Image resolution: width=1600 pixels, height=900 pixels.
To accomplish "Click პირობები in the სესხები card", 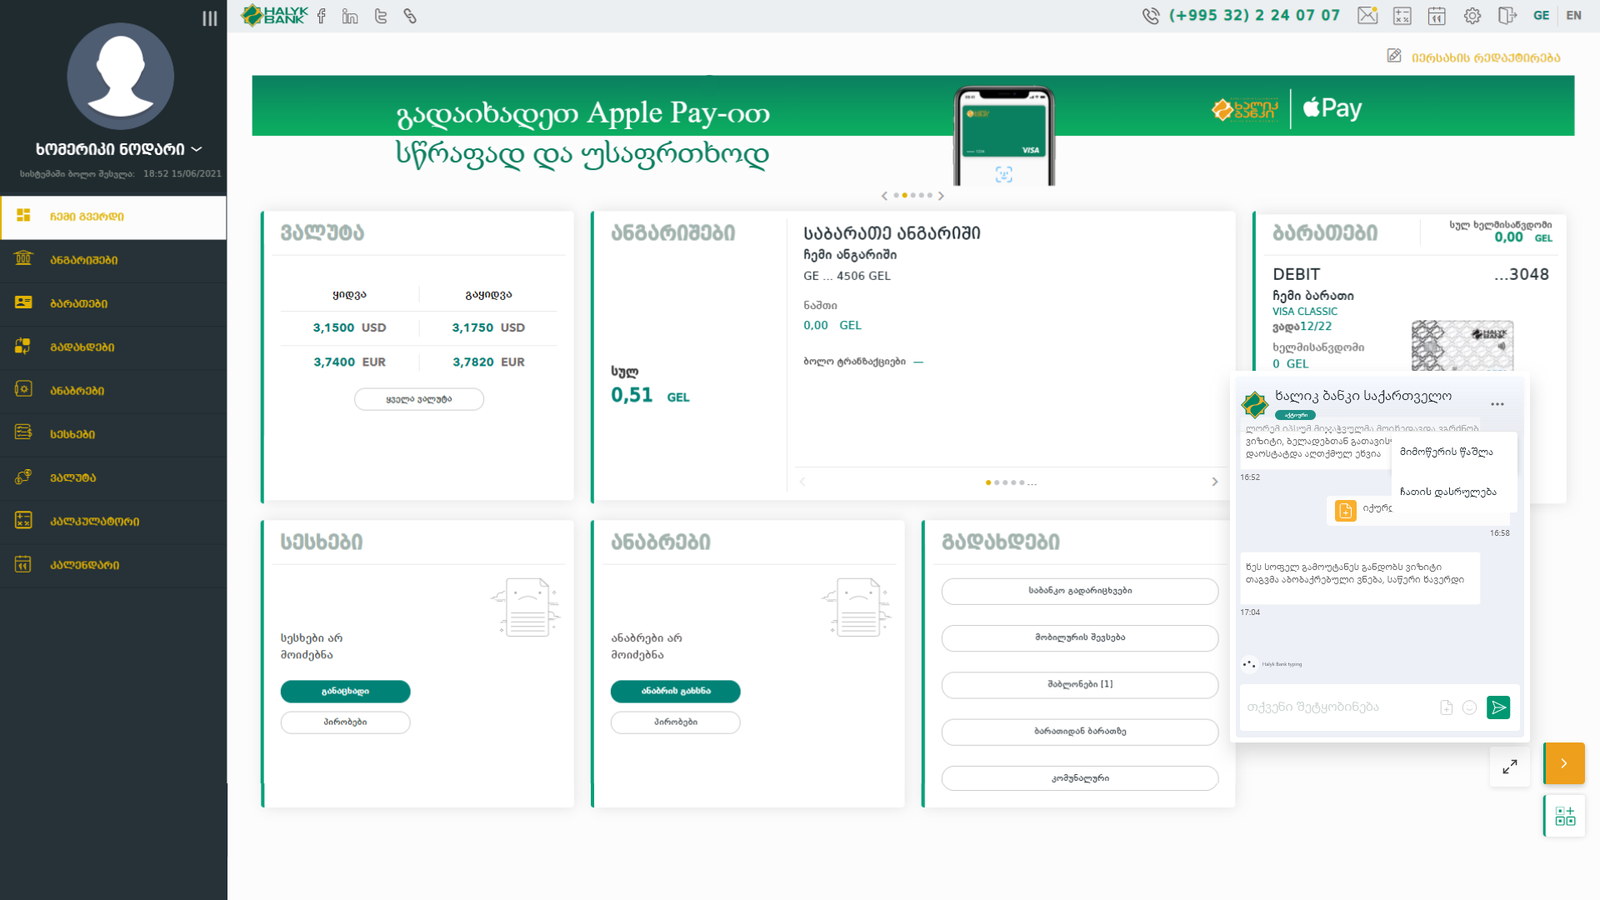I will [x=345, y=722].
